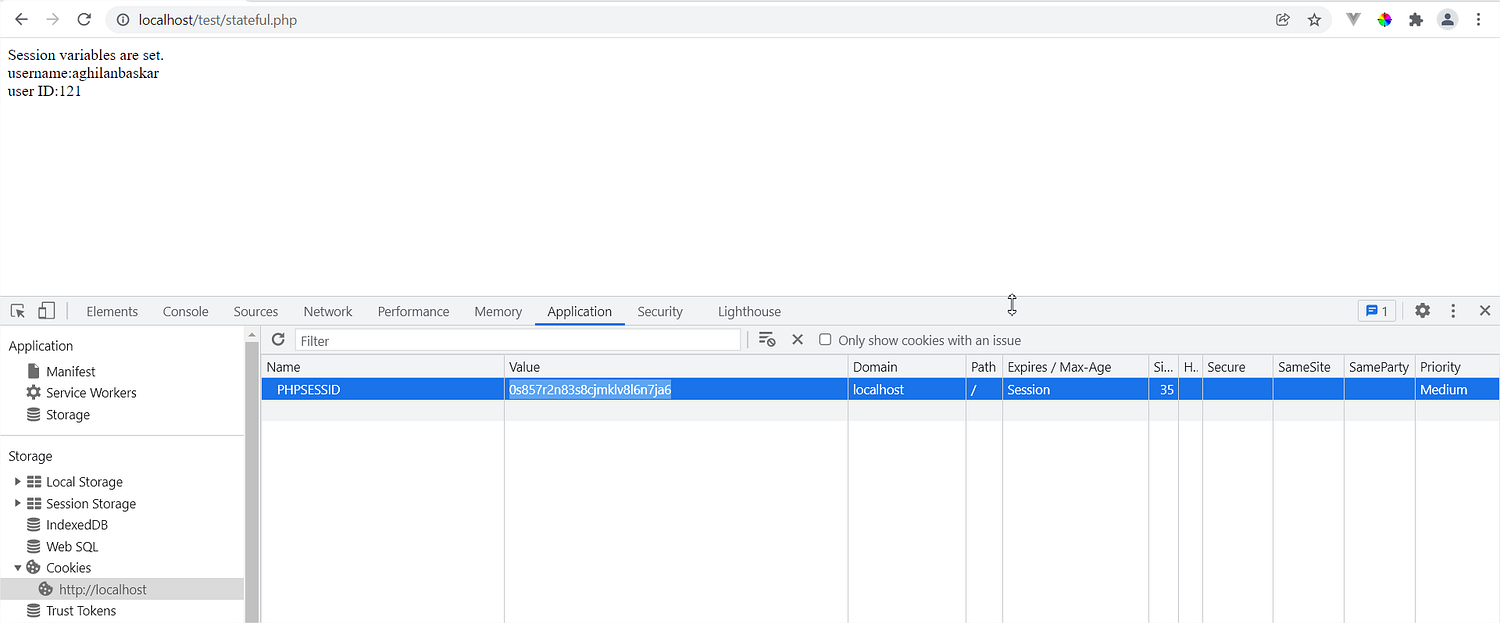Switch to the Memory tab
1500x623 pixels.
coord(498,311)
